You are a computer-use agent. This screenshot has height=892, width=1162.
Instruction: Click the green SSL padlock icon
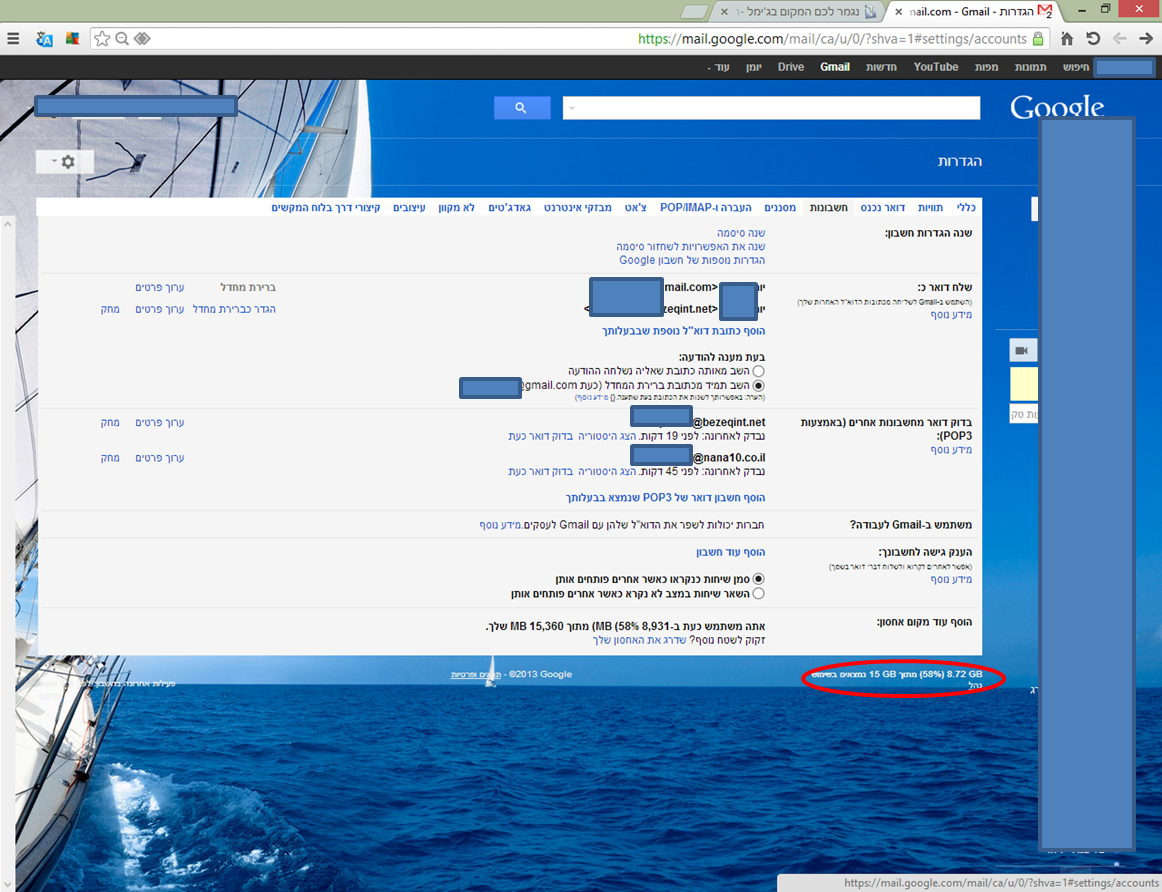click(x=1038, y=39)
